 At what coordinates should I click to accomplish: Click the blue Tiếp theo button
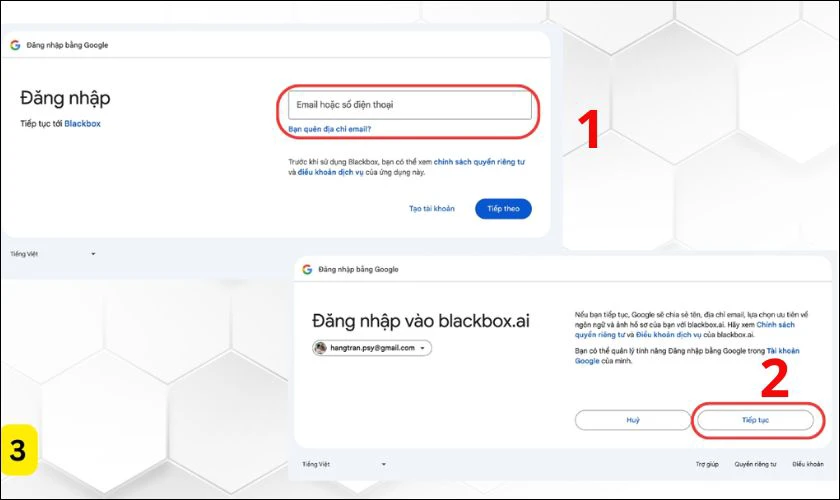click(503, 208)
